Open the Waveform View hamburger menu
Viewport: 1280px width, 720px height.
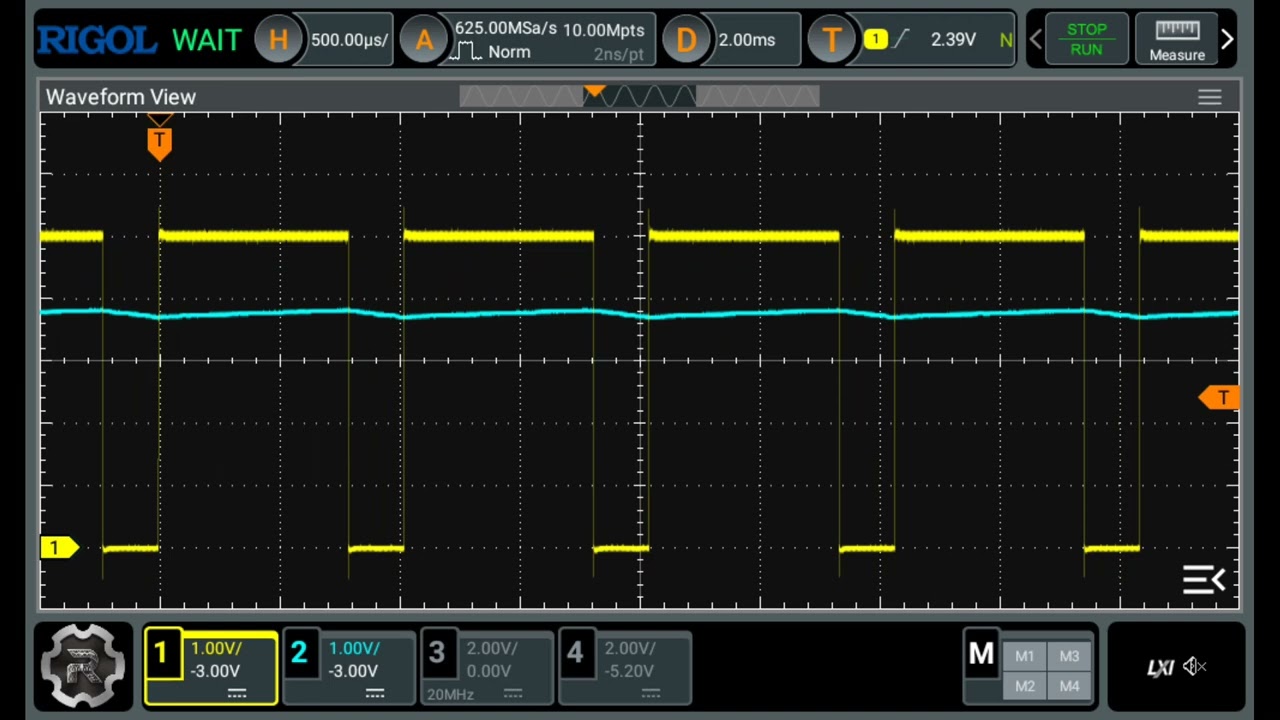(x=1210, y=97)
